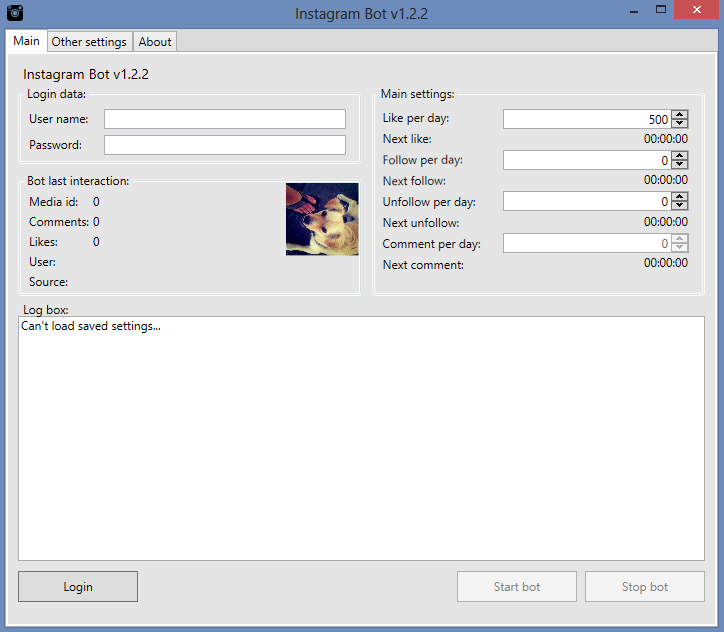724x632 pixels.
Task: Increase Unfollow per day with up arrow
Action: click(x=680, y=197)
